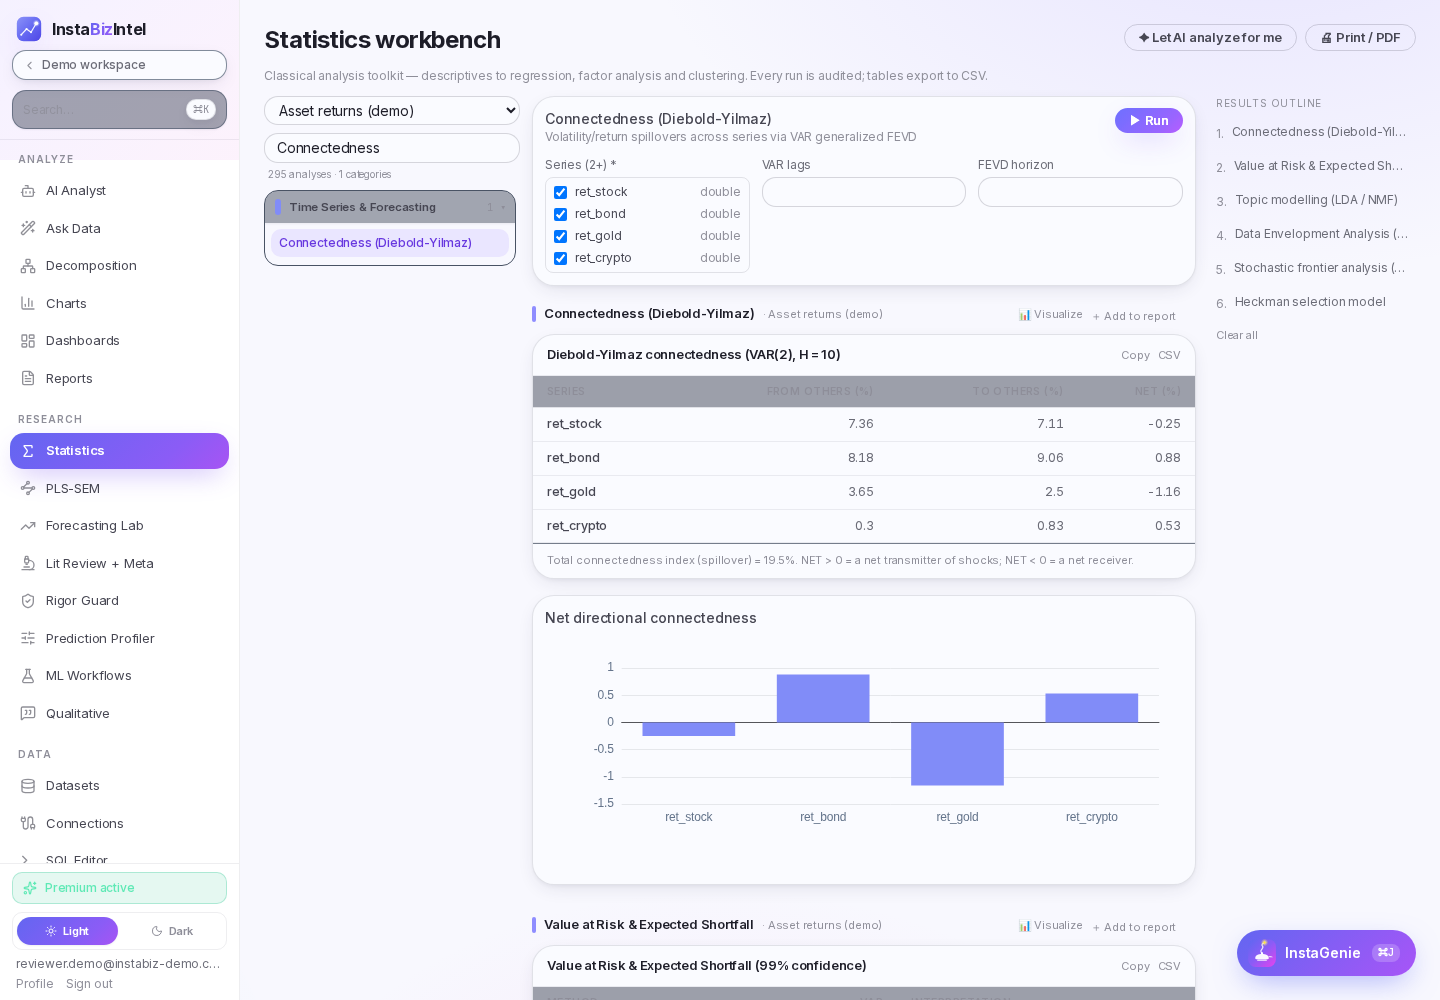Select Connectedness (Diebold-Yilmaz) in analysis list
Screen dimensions: 1440x1000
coord(390,243)
